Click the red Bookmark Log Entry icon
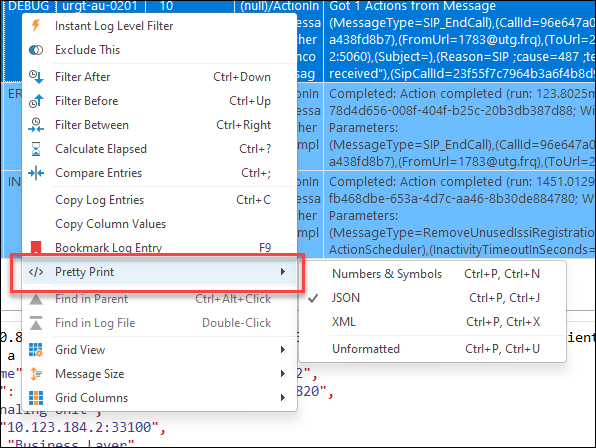This screenshot has width=596, height=448. coord(36,247)
